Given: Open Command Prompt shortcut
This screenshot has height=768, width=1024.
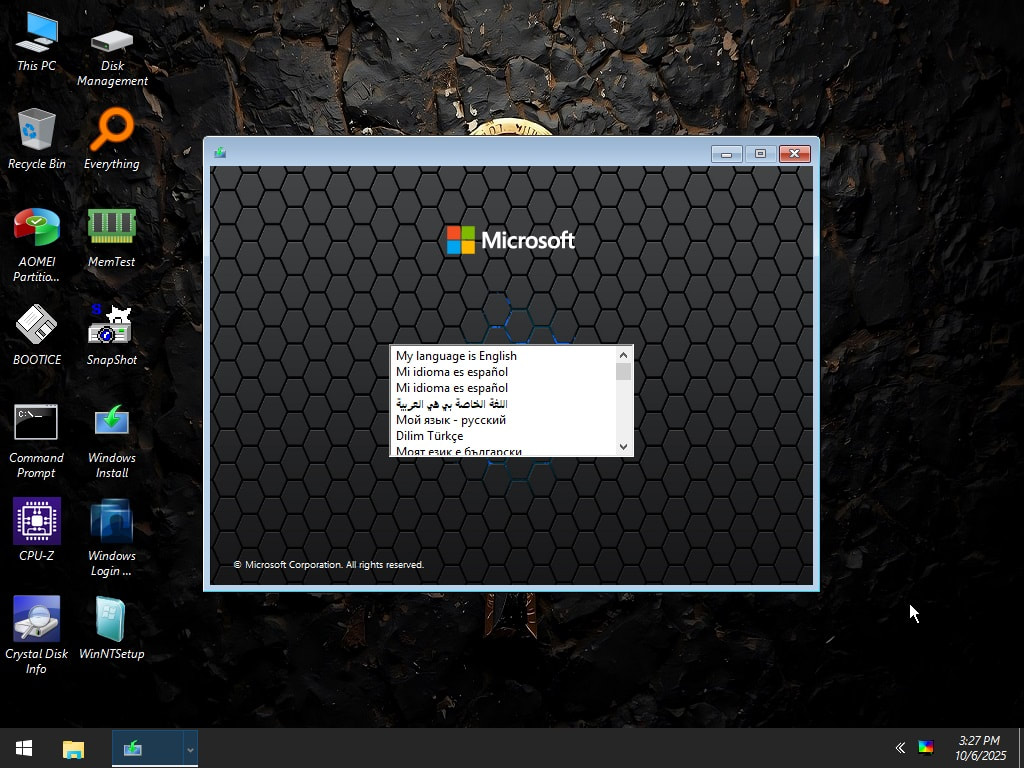Looking at the screenshot, I should pos(36,423).
